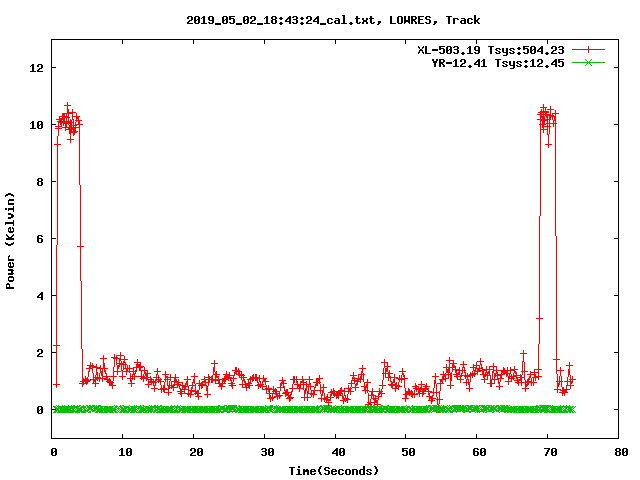
Task: Click the green line sample in legend
Action: (x=588, y=63)
